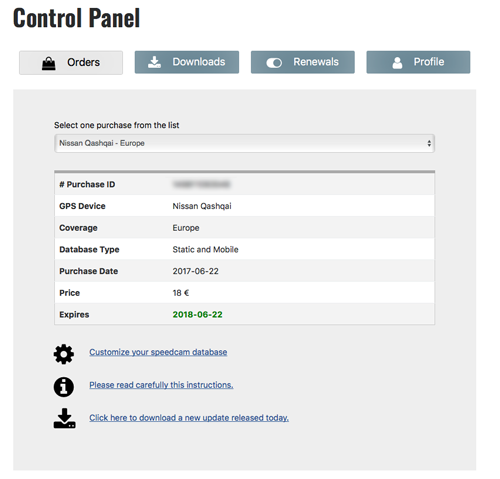500x479 pixels.
Task: Download the new update released today
Action: pyautogui.click(x=189, y=418)
